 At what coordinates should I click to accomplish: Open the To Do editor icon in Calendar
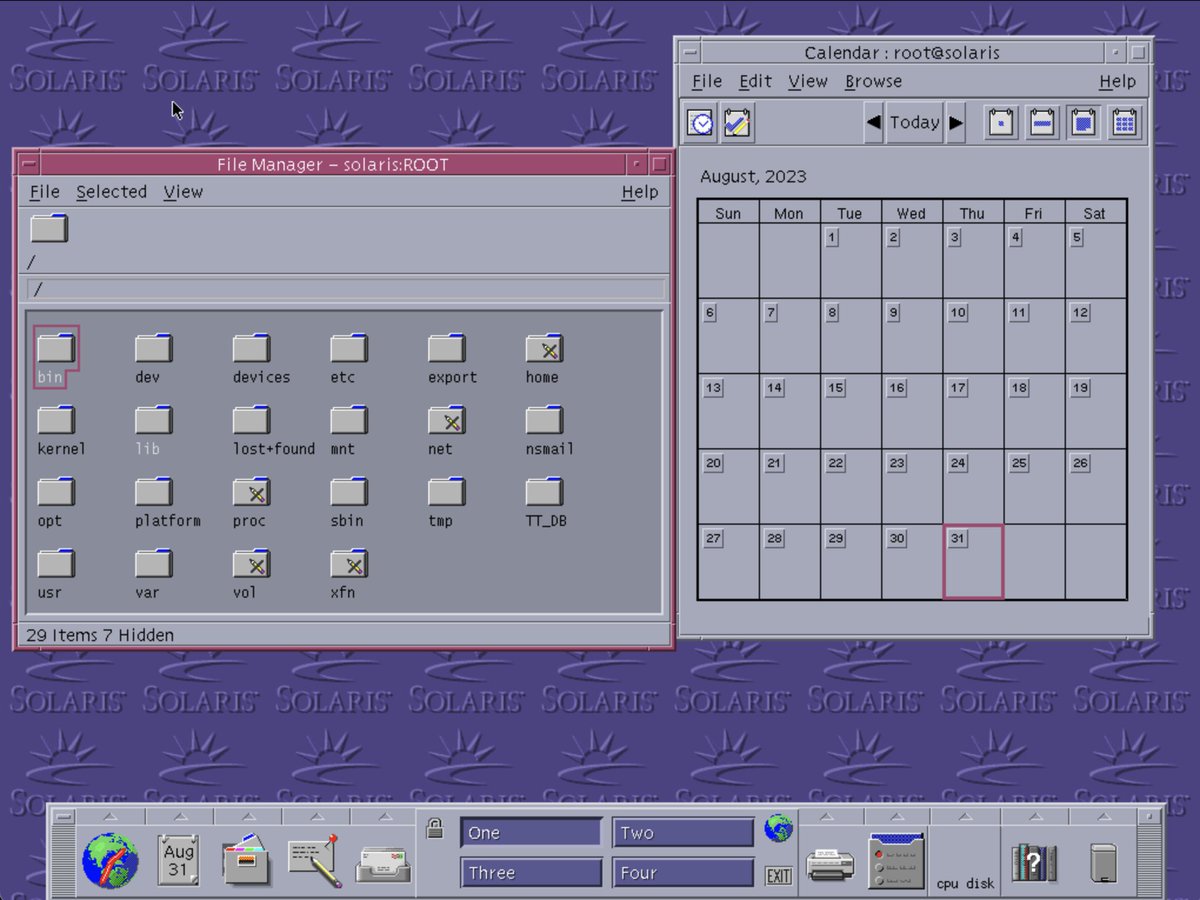(738, 123)
